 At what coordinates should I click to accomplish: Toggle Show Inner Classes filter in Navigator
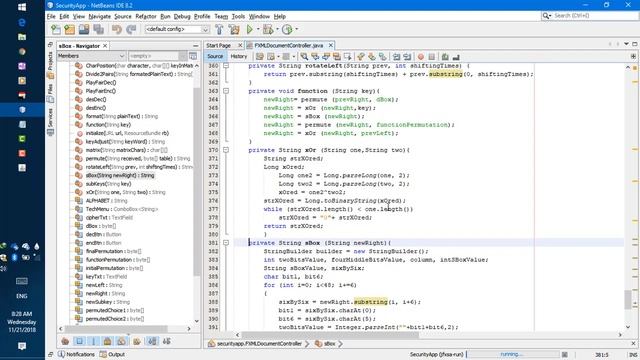click(x=122, y=341)
